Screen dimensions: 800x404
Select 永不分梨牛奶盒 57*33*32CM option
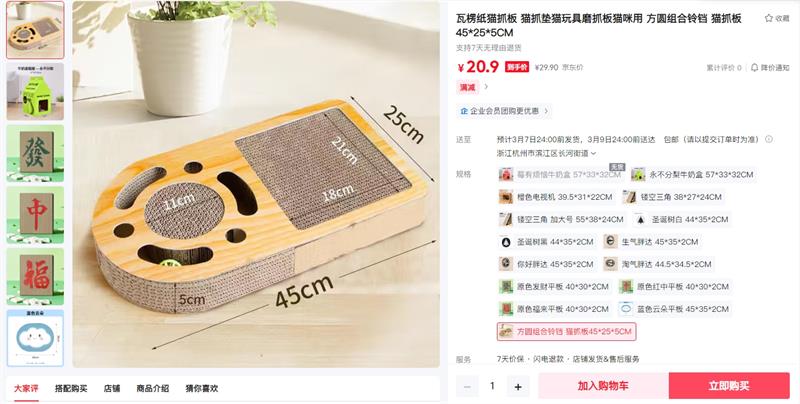pyautogui.click(x=693, y=174)
